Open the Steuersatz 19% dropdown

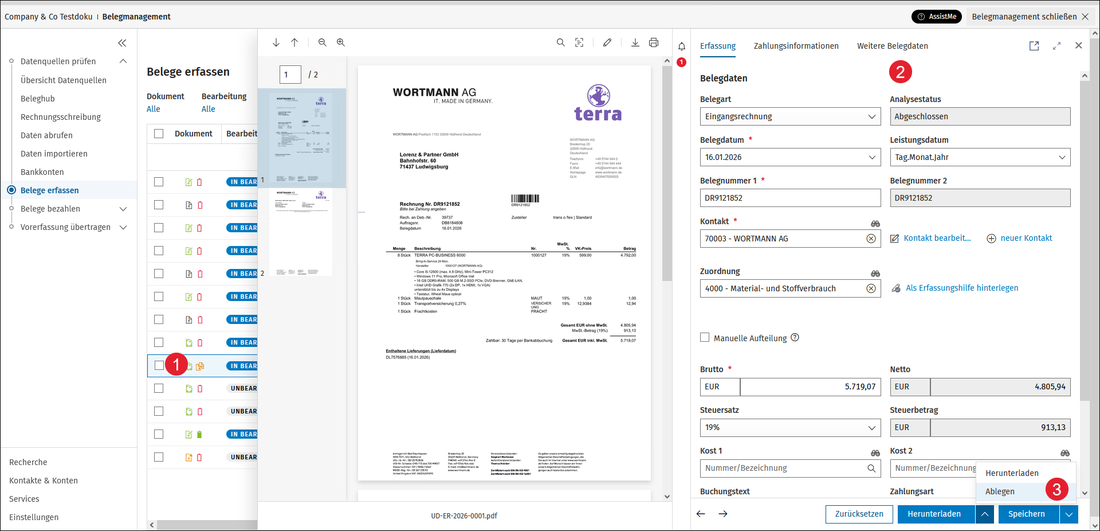[790, 427]
